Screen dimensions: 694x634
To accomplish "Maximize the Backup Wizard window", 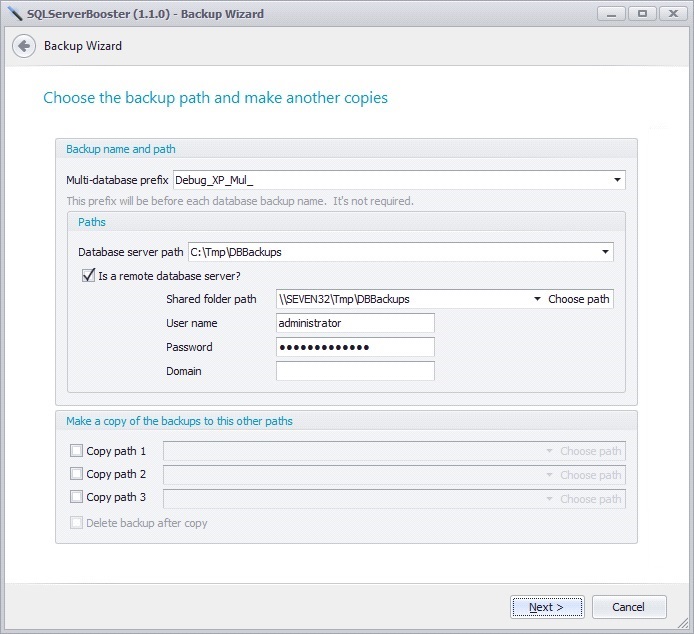I will pyautogui.click(x=642, y=14).
